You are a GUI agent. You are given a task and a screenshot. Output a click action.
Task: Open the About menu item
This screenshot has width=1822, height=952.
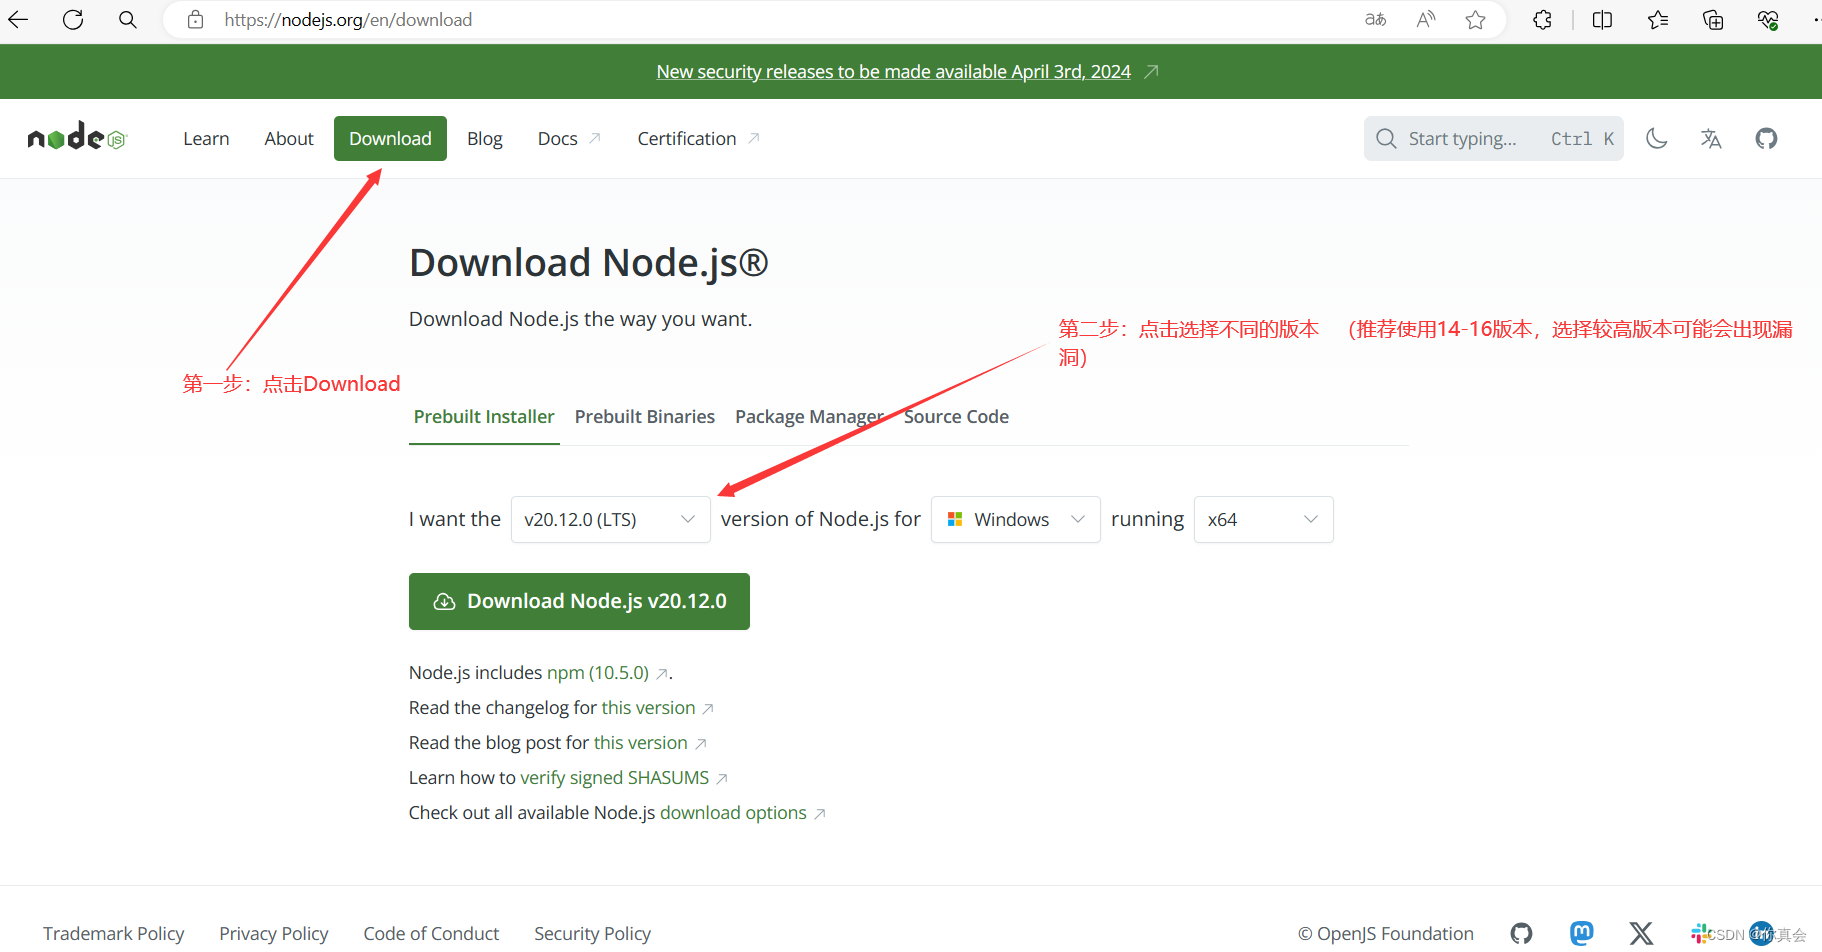[x=289, y=138]
